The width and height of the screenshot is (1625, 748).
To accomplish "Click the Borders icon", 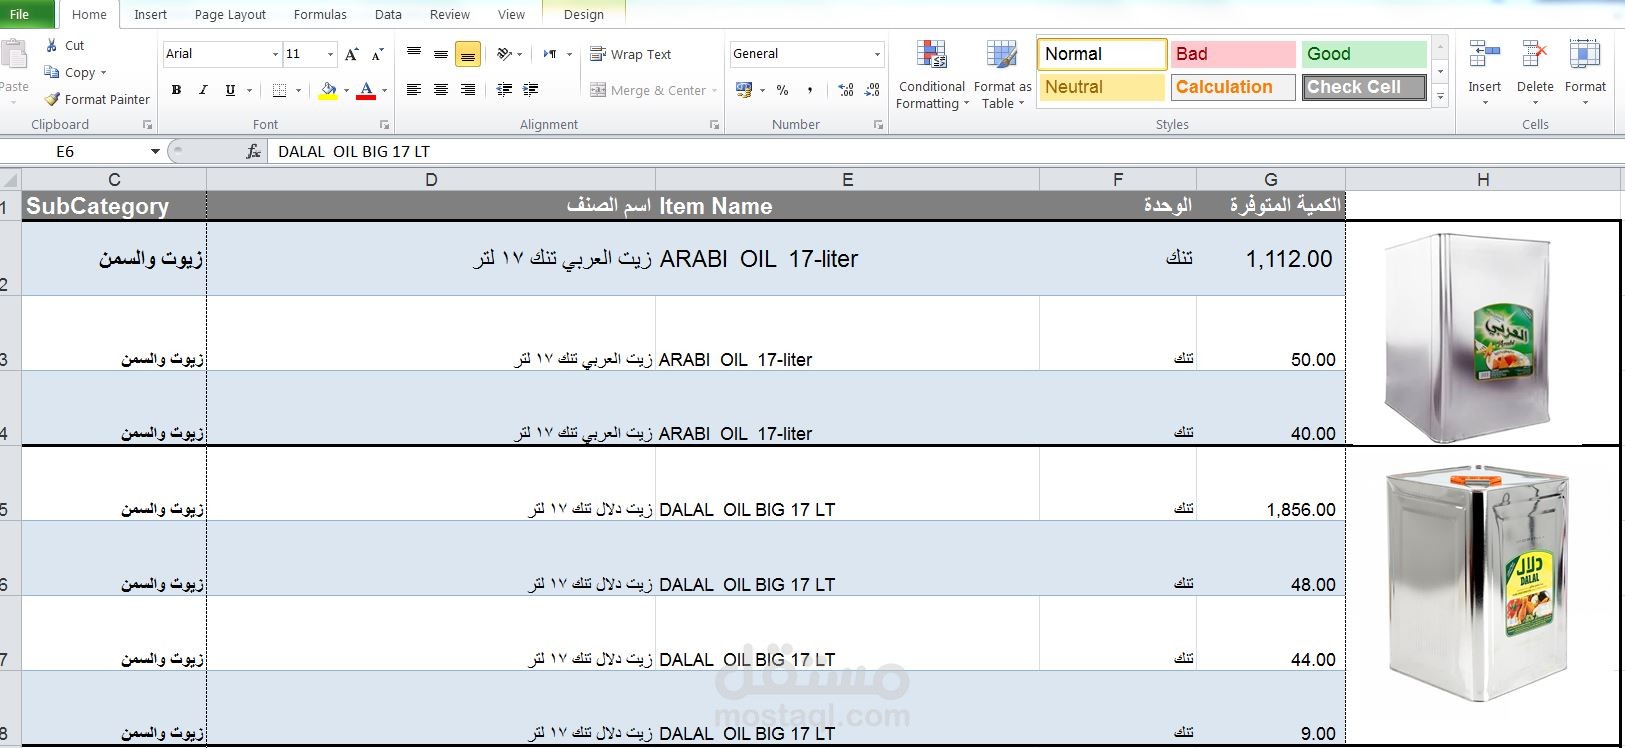I will click(x=279, y=90).
